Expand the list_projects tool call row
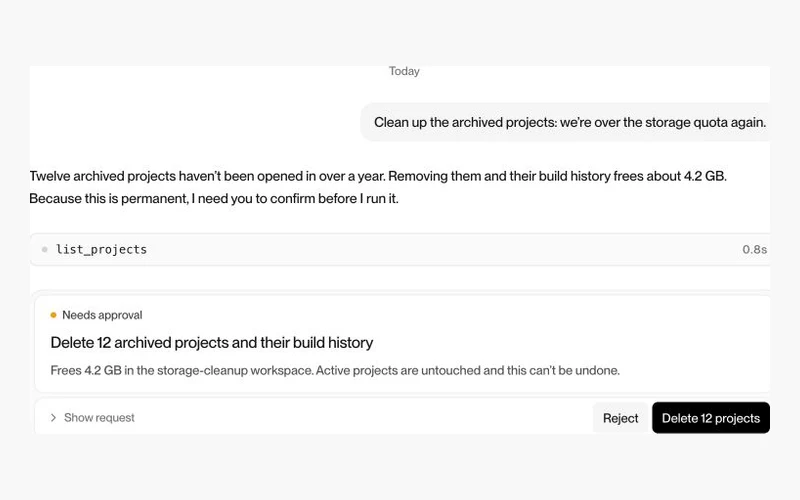The width and height of the screenshot is (800, 500). 400,249
